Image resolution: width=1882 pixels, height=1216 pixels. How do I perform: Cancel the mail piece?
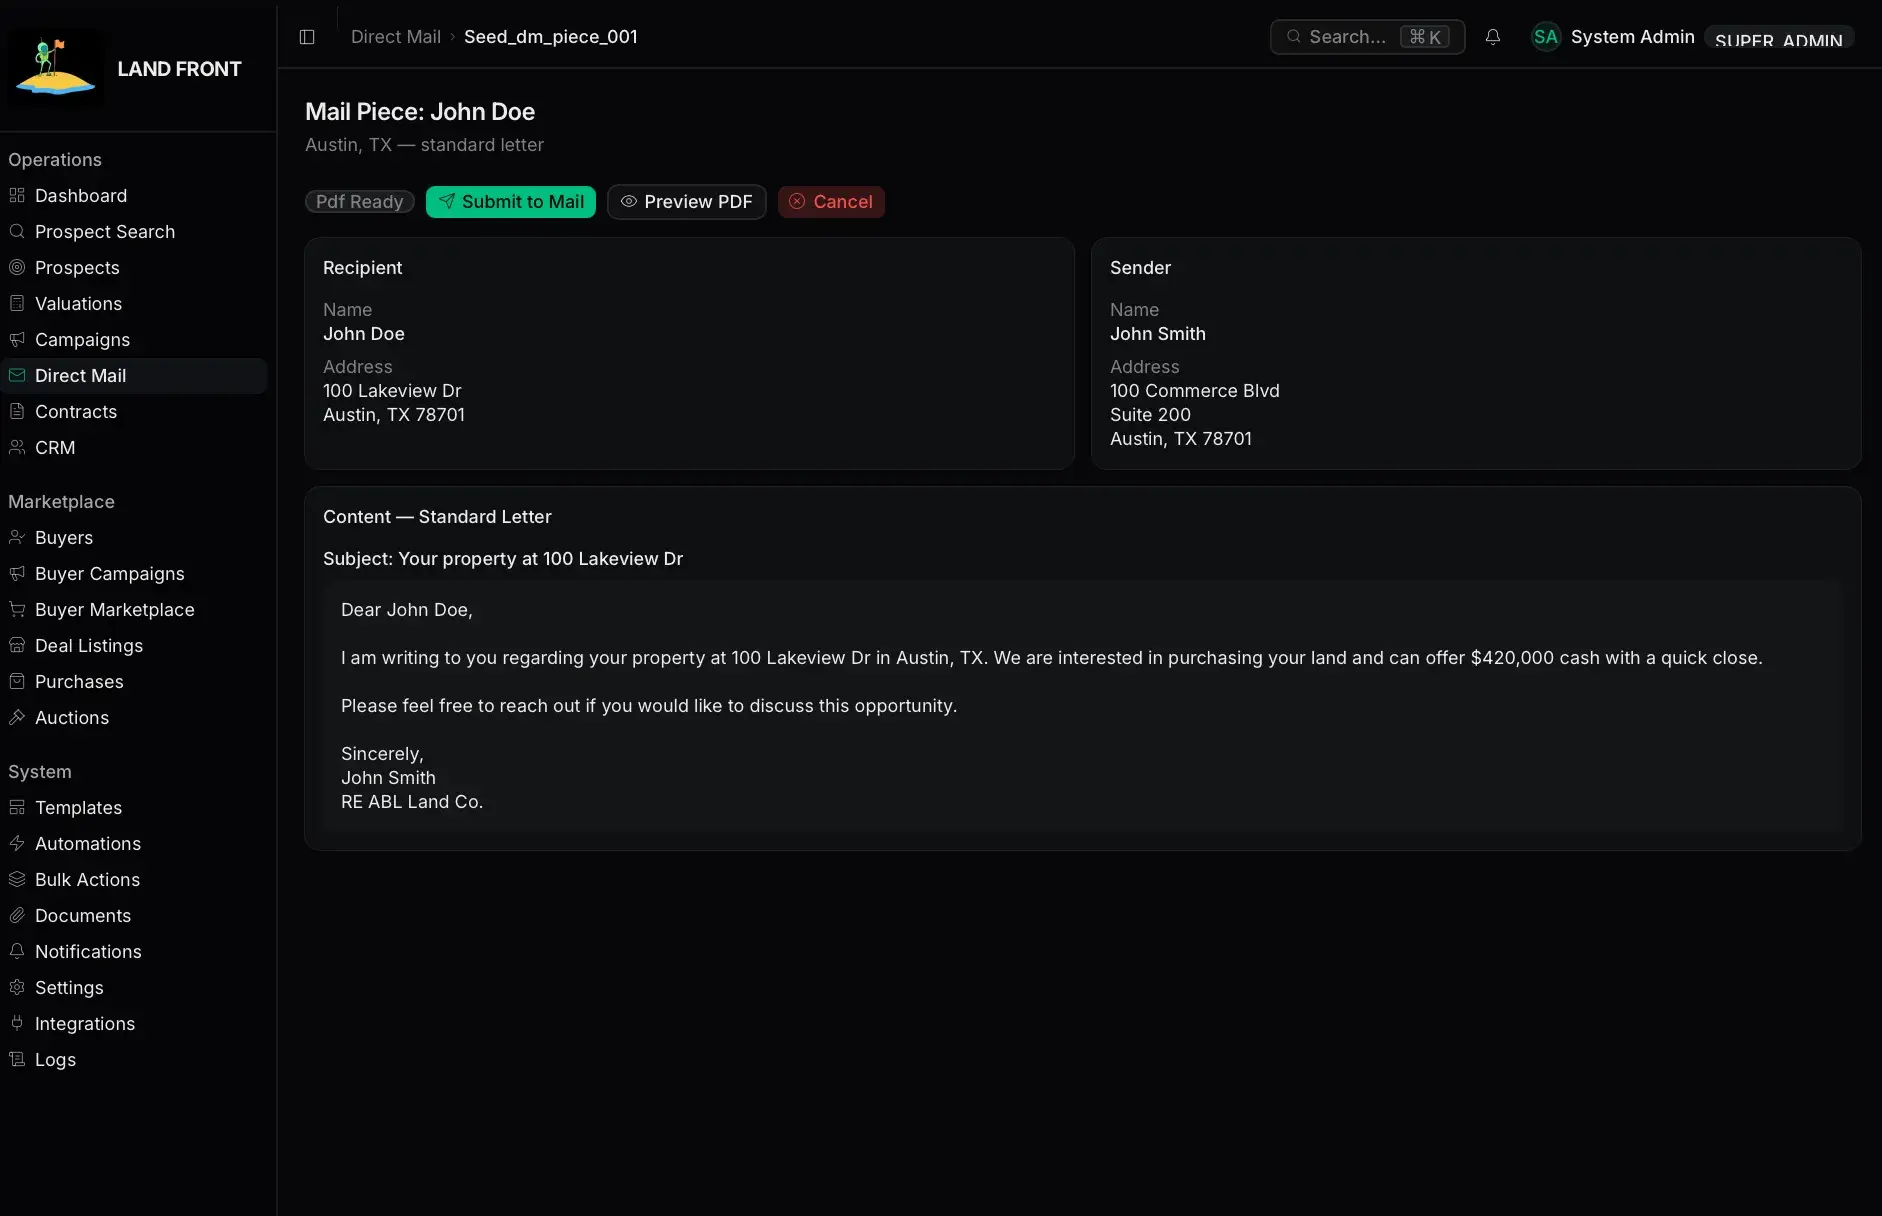[831, 201]
